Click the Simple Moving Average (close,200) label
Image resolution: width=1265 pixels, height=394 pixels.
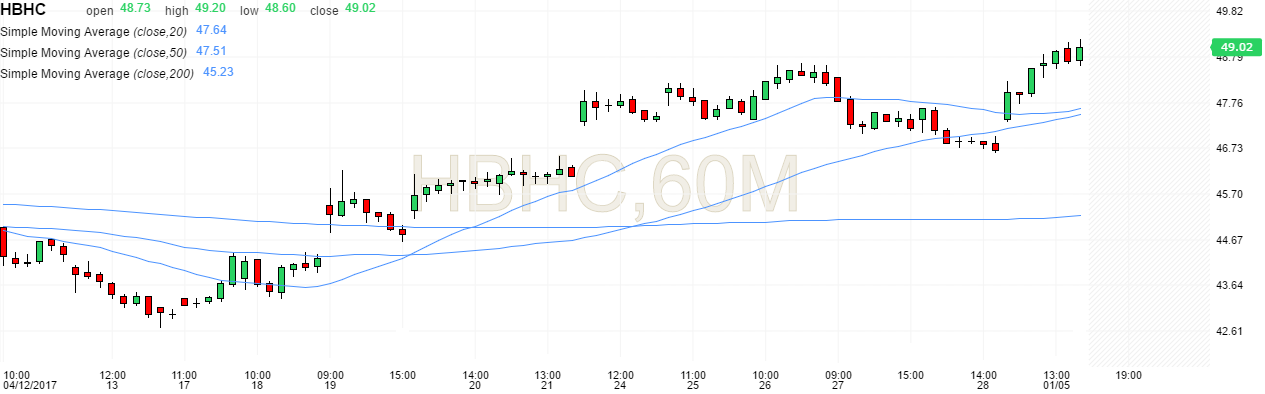coord(97,73)
